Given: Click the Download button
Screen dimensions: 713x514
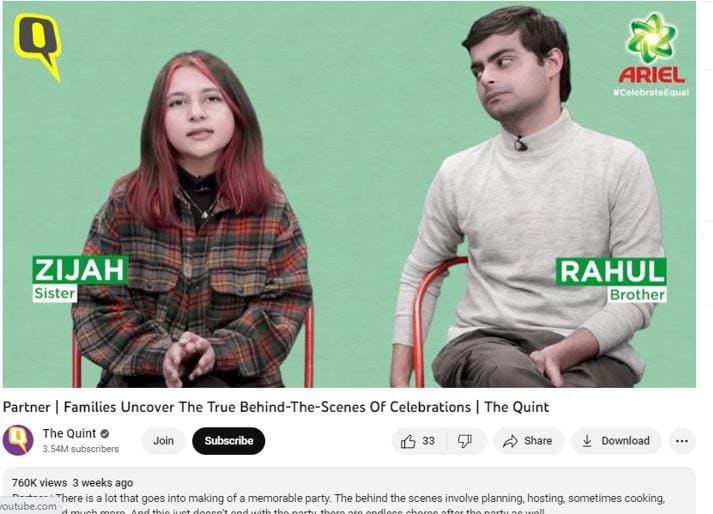Looking at the screenshot, I should coord(616,441).
